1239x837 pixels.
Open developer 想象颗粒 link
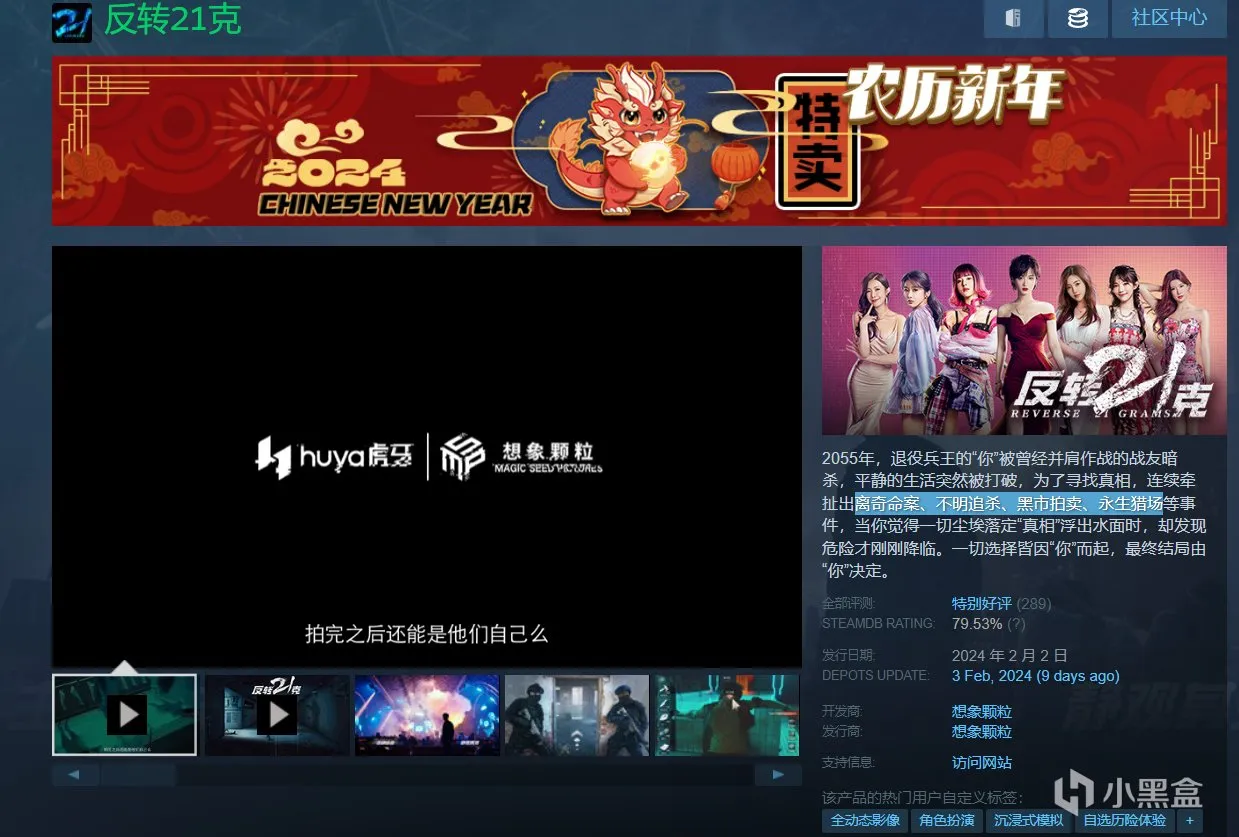982,712
